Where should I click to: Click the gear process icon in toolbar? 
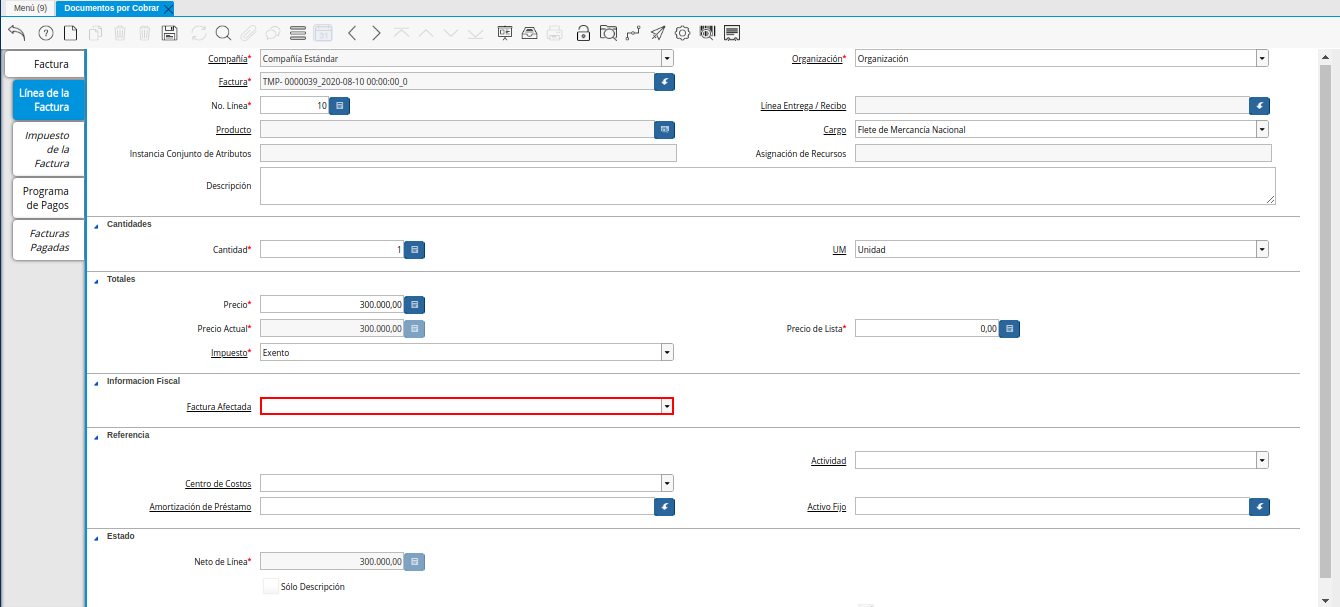[x=682, y=33]
